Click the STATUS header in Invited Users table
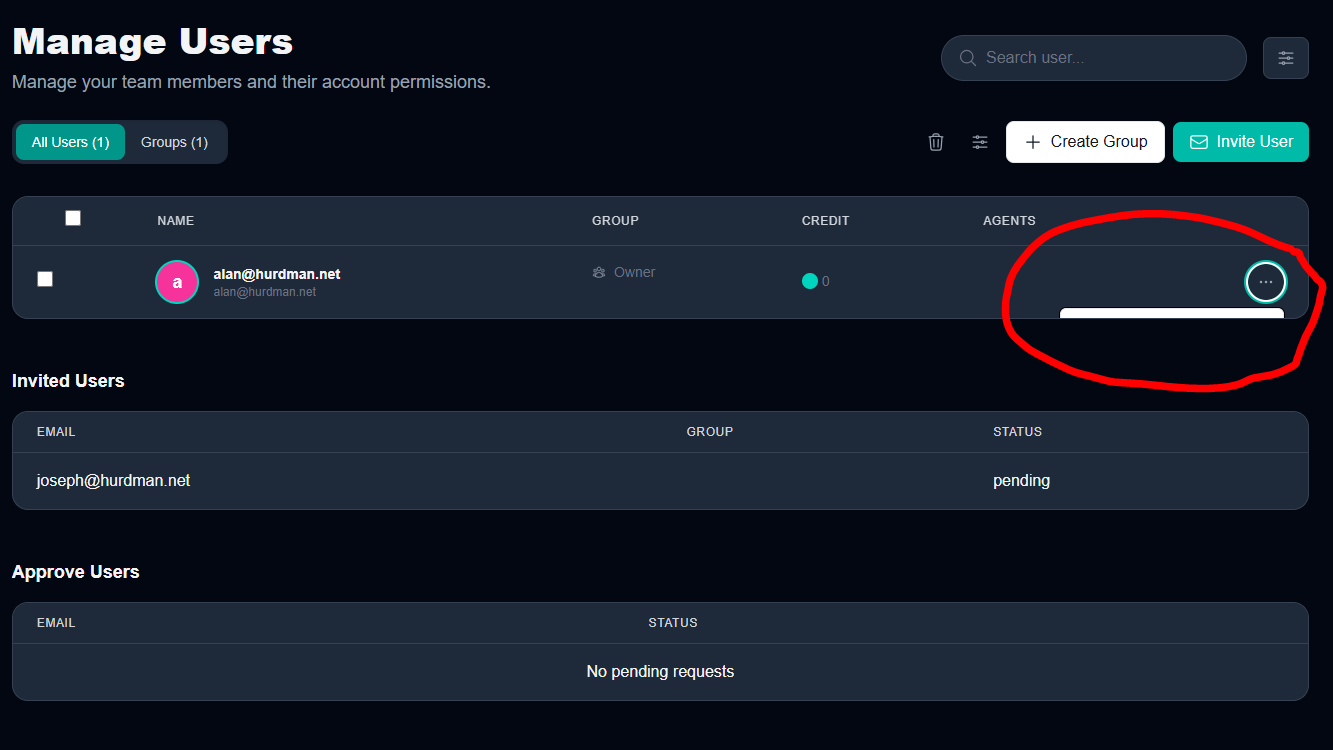Viewport: 1333px width, 750px height. click(x=1017, y=432)
